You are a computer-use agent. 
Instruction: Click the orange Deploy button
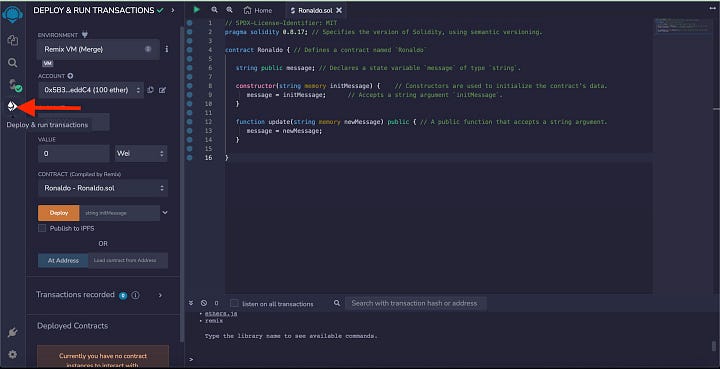coord(59,213)
